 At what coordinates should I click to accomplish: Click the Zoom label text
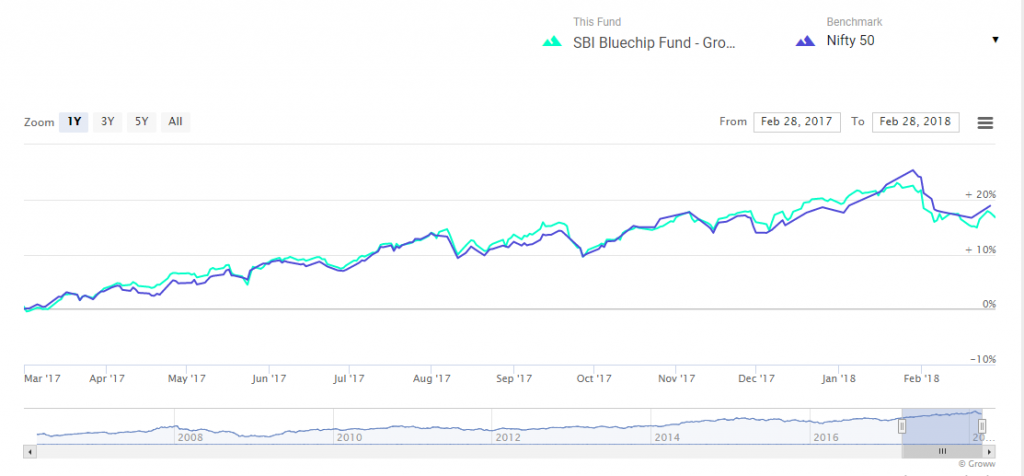(39, 122)
